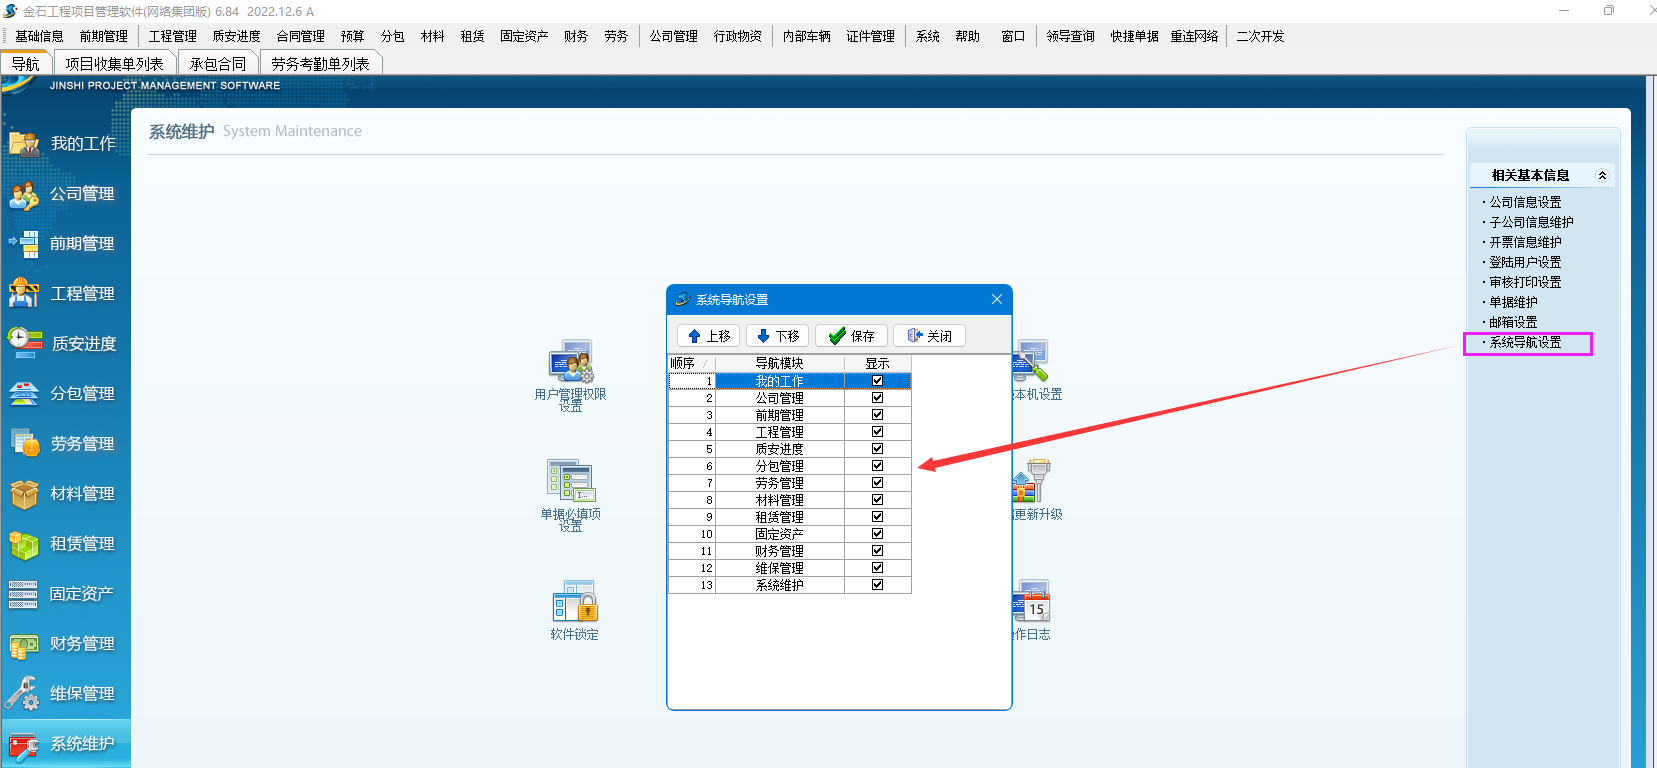Switch to the 承包合同 tab

(218, 64)
